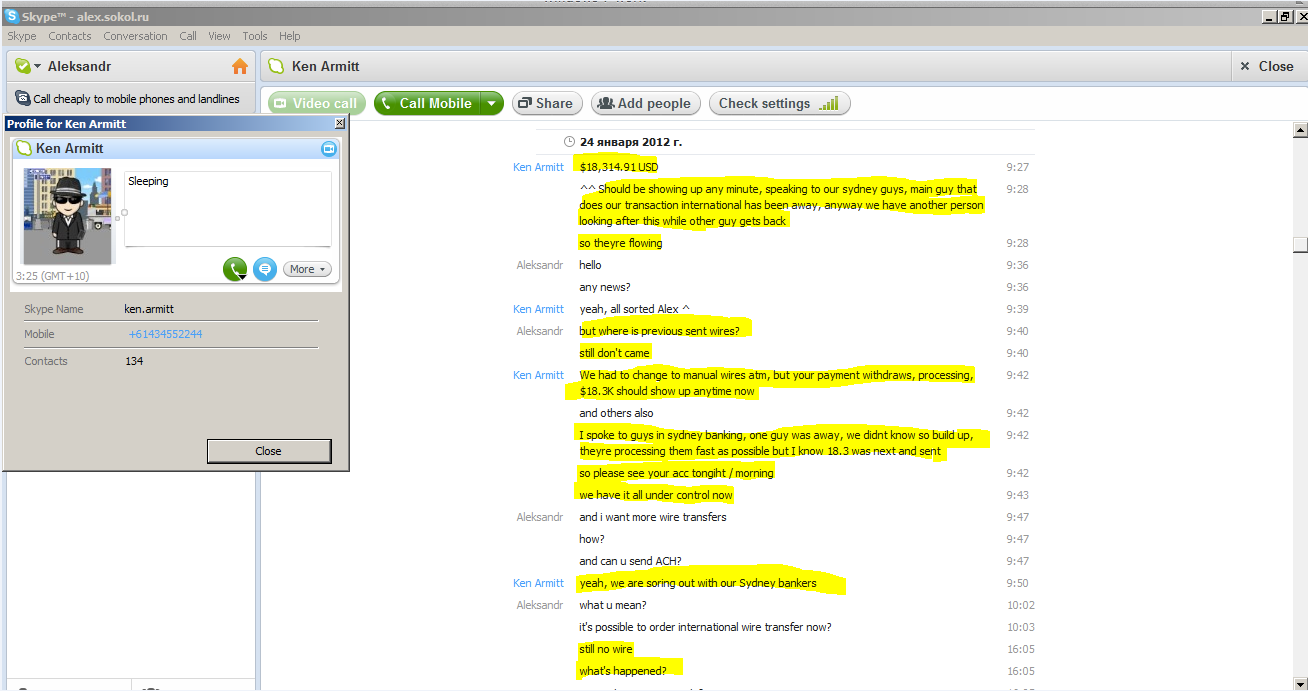
Task: Click the message 'so theyre flowing'
Action: click(621, 243)
